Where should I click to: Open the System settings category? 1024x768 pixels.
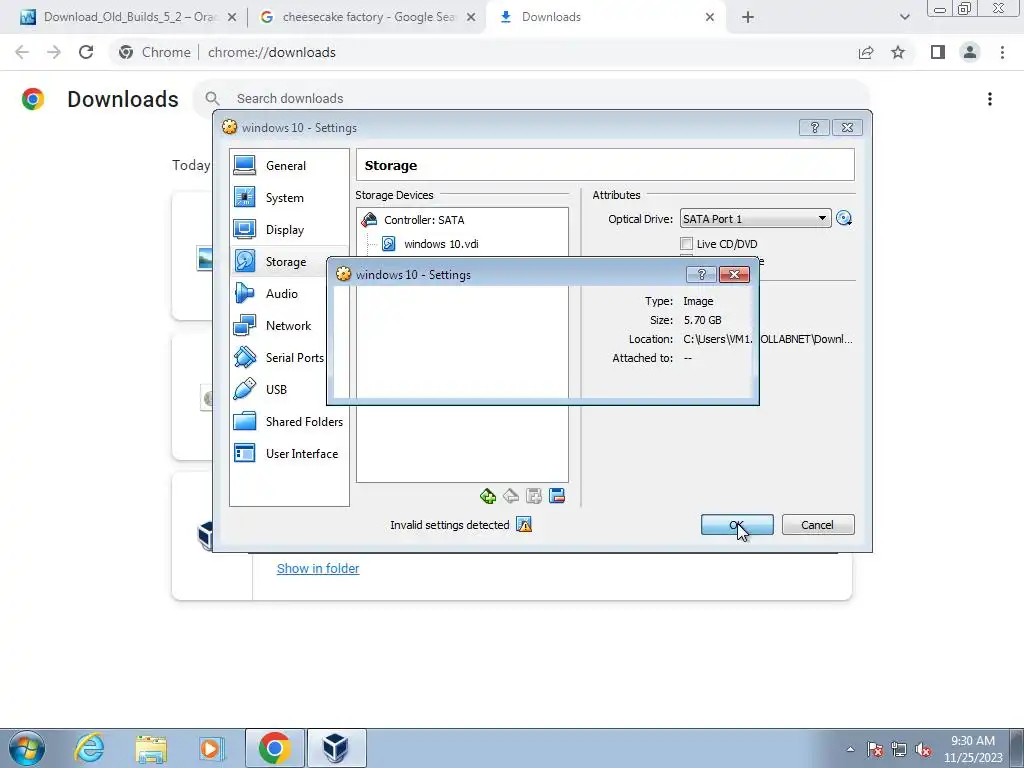(289, 198)
